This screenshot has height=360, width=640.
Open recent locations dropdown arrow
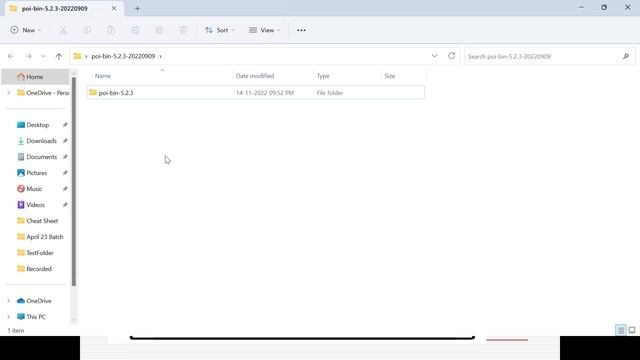(43, 56)
